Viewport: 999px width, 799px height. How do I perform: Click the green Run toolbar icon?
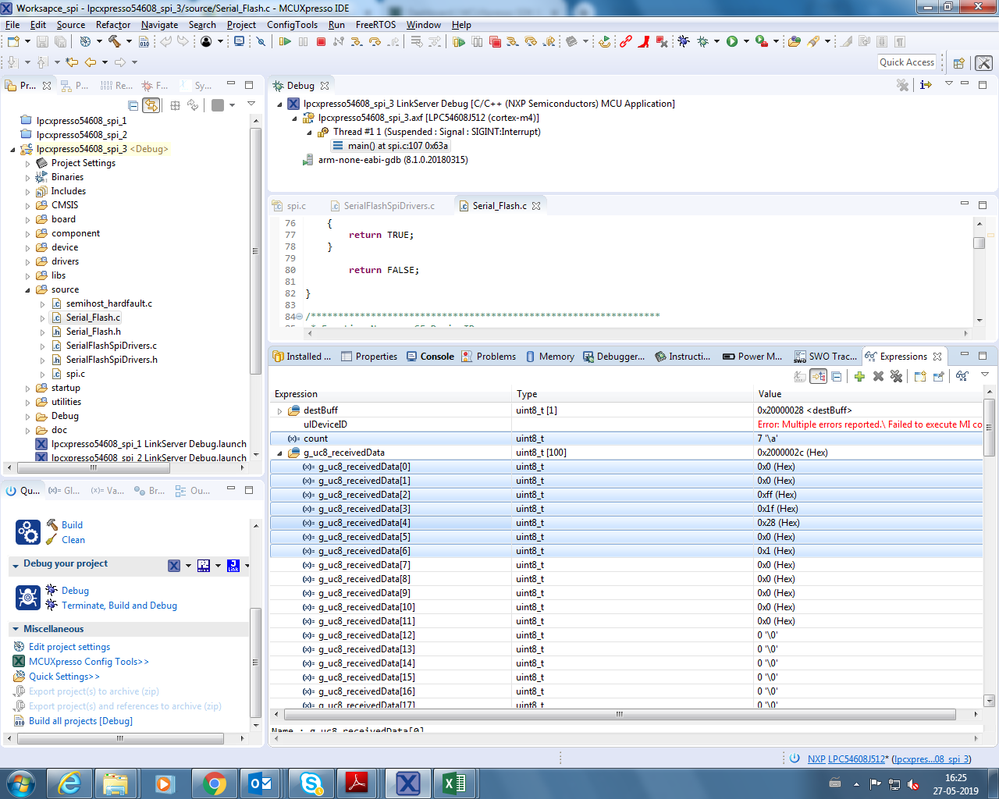coord(732,41)
